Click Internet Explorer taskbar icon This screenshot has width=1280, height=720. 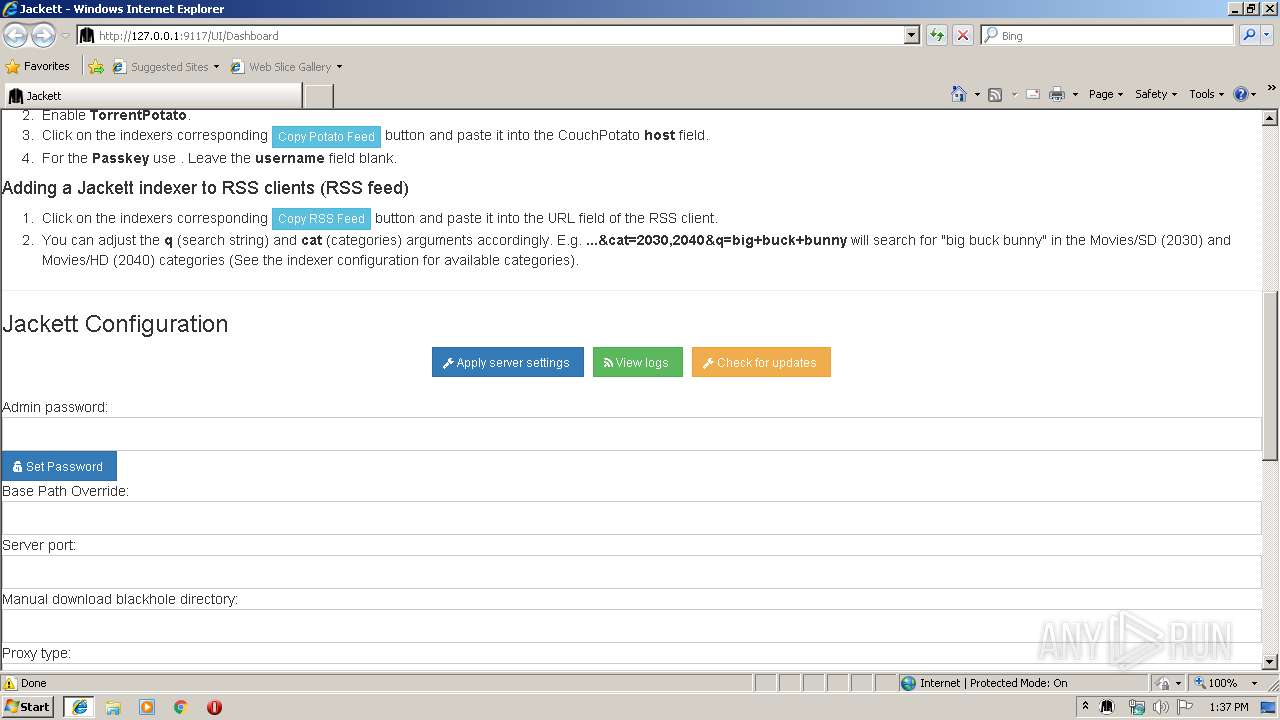click(79, 706)
